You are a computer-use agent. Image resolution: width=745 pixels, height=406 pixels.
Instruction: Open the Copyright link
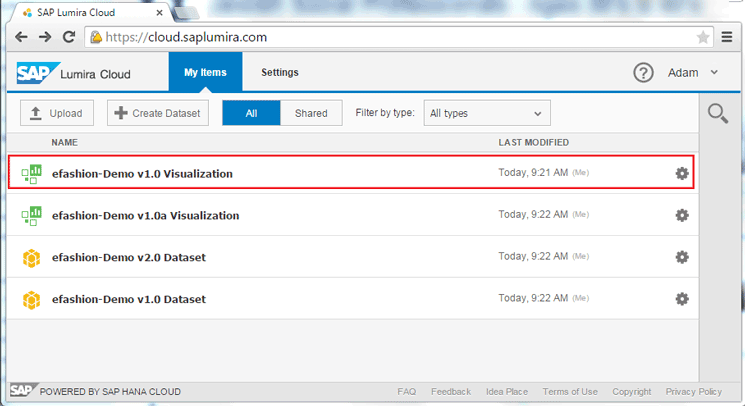(631, 392)
